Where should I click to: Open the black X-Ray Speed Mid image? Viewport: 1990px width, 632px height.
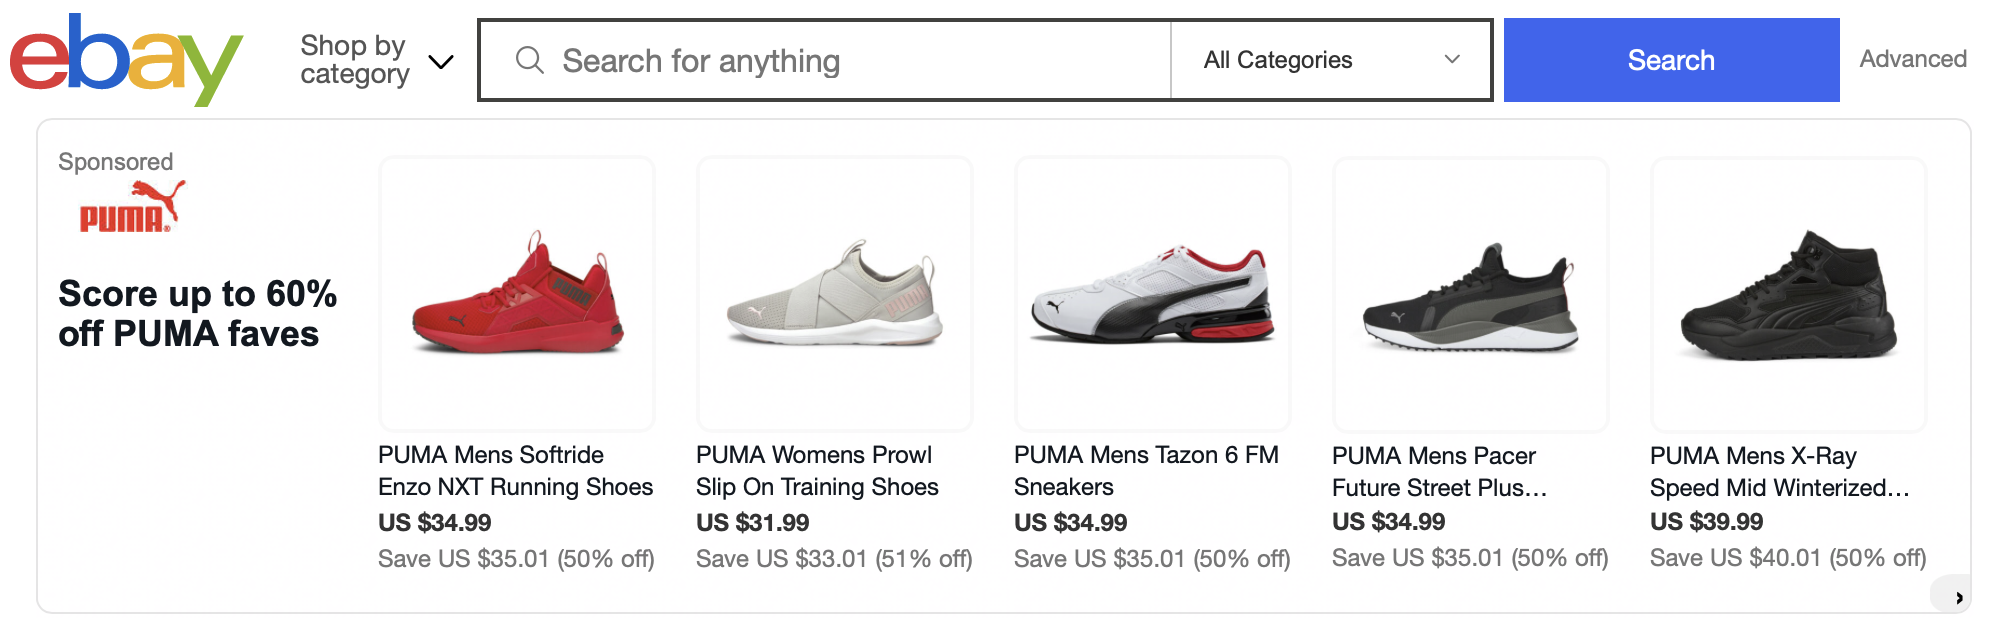coord(1789,294)
